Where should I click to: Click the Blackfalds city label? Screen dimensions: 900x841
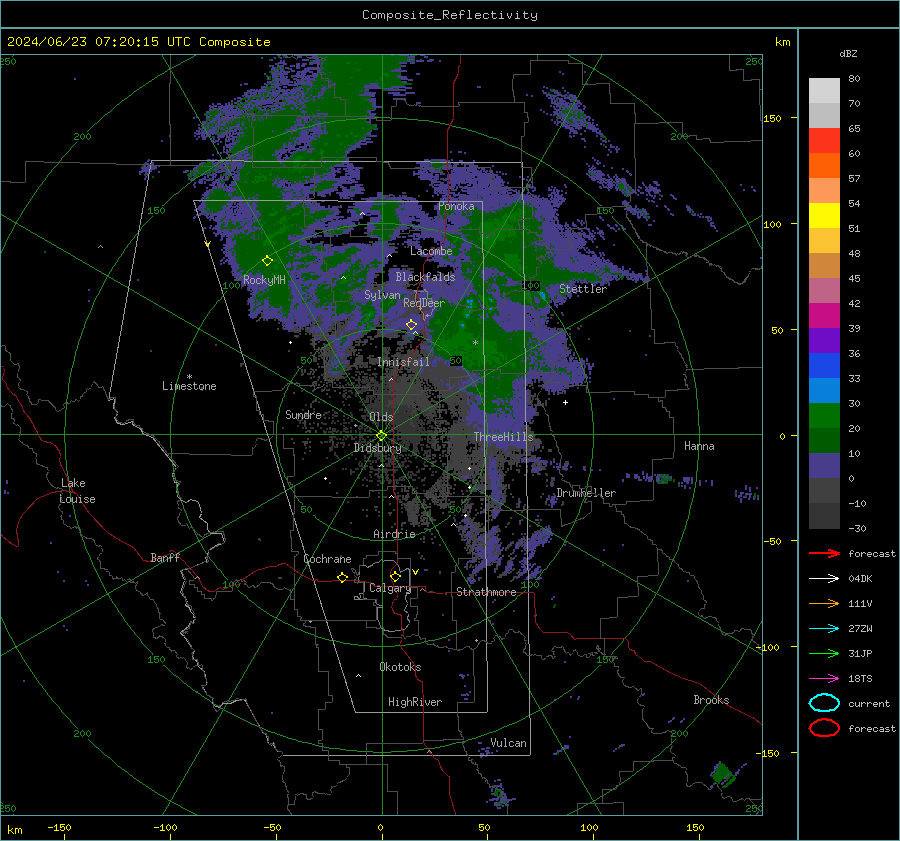point(425,277)
